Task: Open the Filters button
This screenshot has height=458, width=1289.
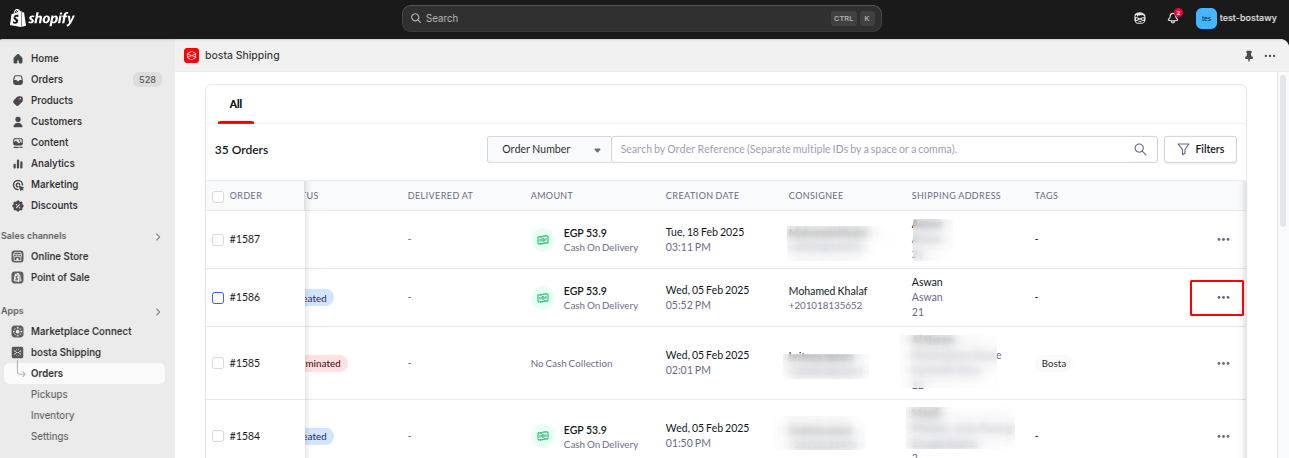Action: (x=1200, y=149)
